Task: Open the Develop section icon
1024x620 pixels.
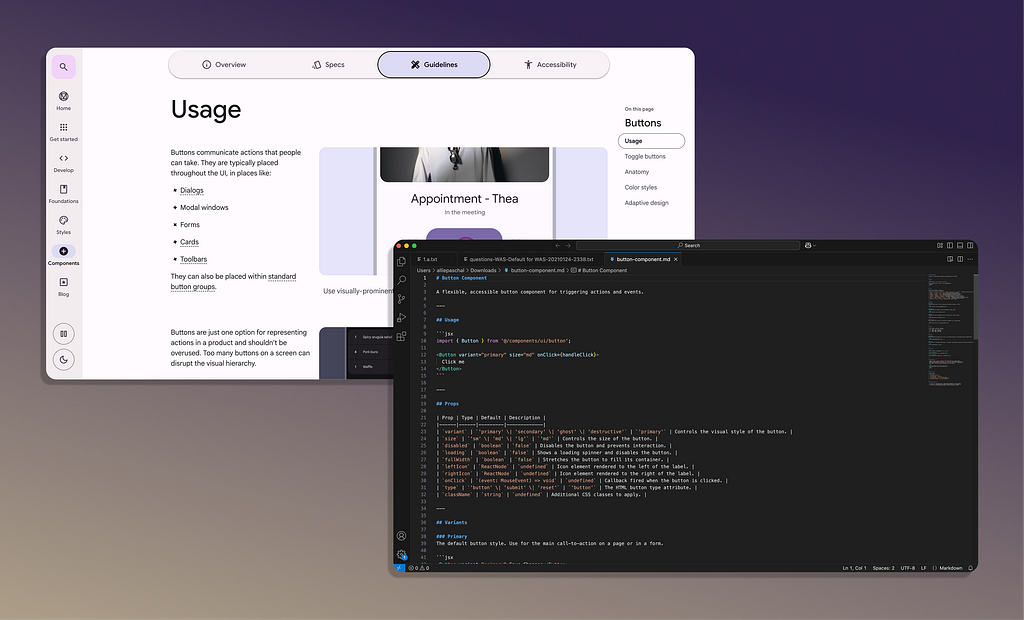Action: point(63,163)
